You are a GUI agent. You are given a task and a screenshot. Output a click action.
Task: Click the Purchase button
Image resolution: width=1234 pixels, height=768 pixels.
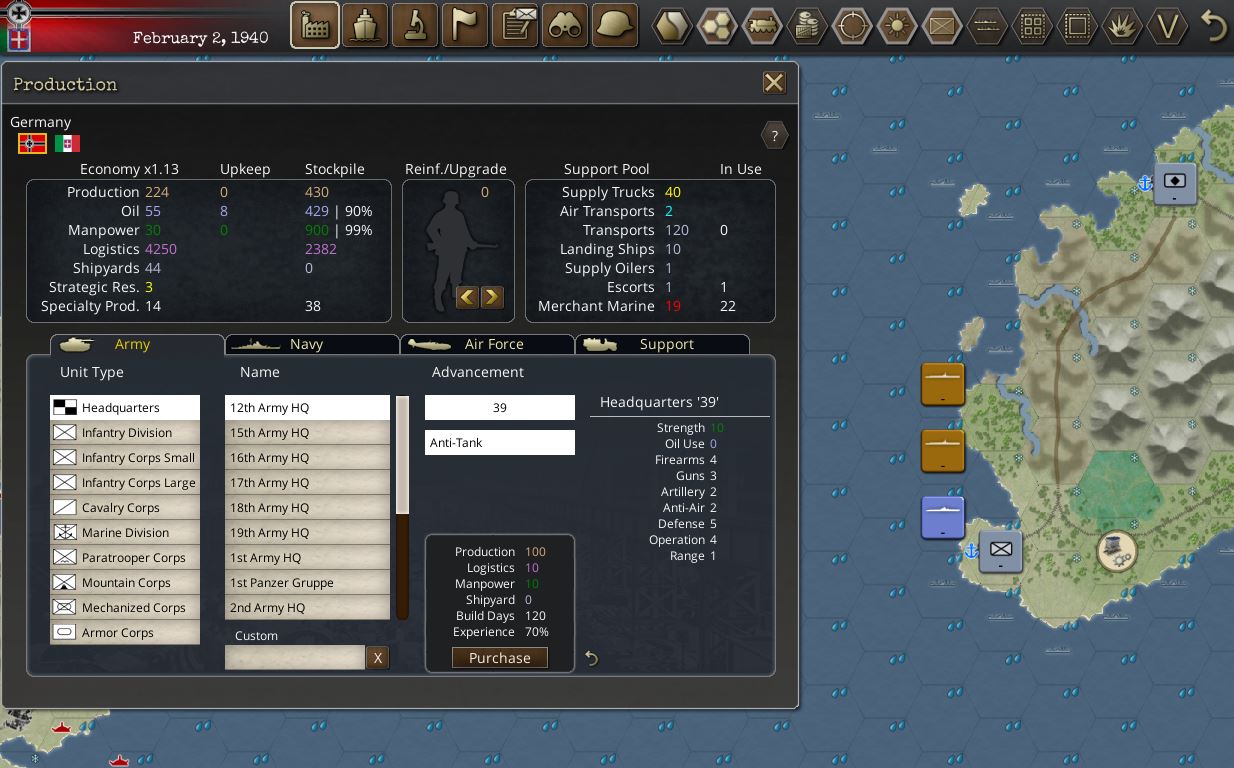pyautogui.click(x=500, y=658)
